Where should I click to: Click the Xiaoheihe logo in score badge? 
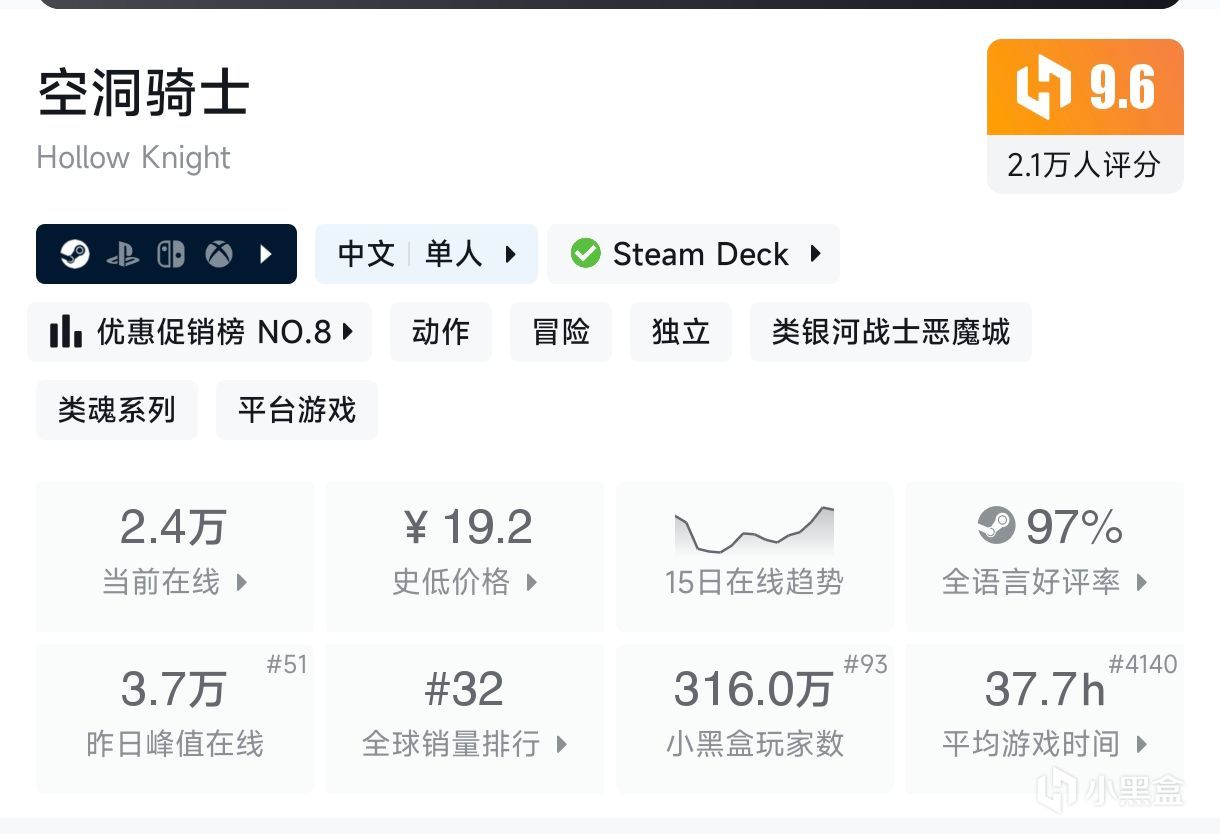pos(1044,88)
